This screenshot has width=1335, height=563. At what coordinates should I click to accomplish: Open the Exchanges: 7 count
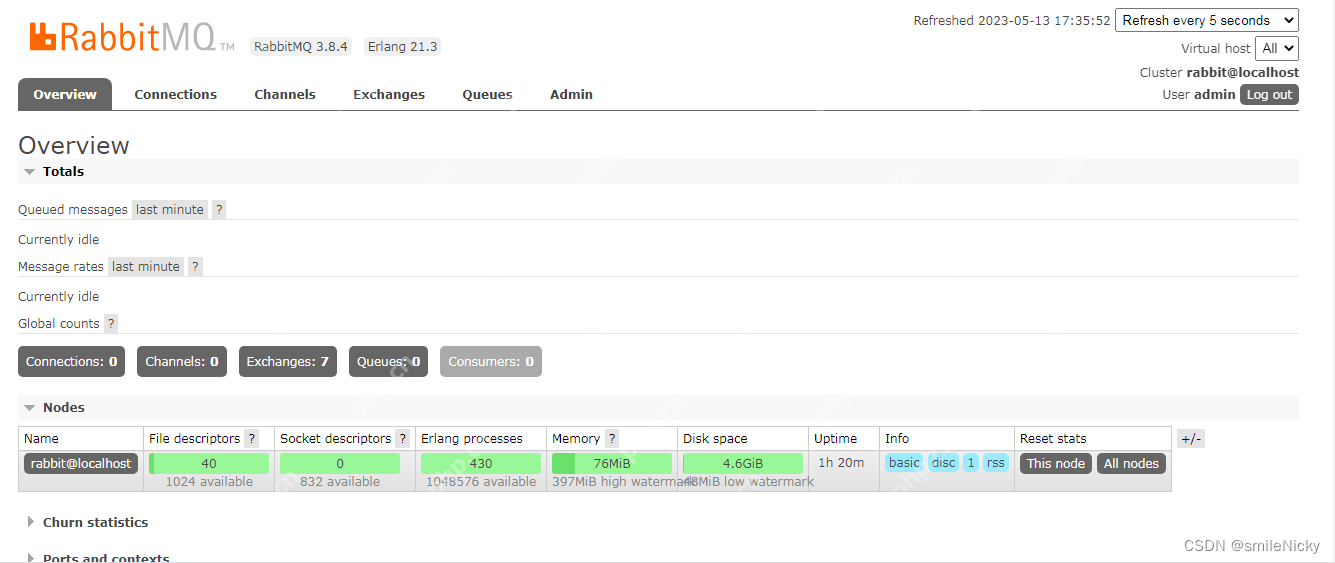click(x=288, y=362)
